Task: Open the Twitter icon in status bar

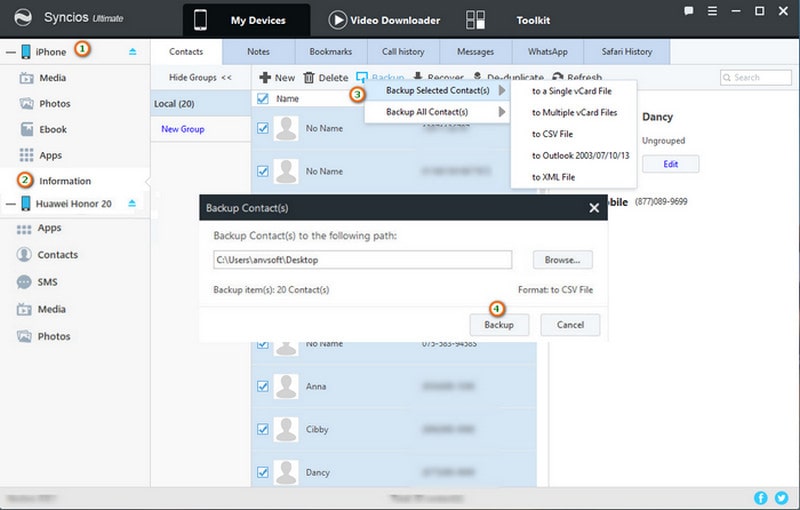Action: [x=781, y=498]
